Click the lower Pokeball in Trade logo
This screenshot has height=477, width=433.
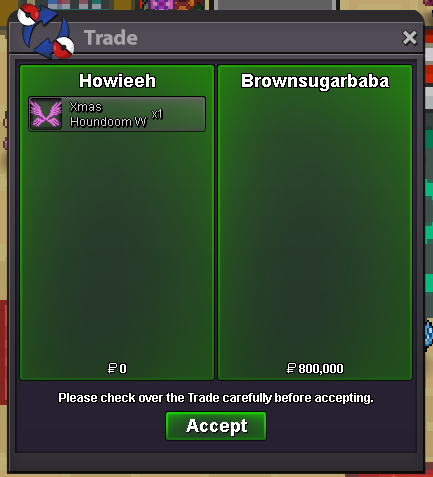pyautogui.click(x=64, y=47)
